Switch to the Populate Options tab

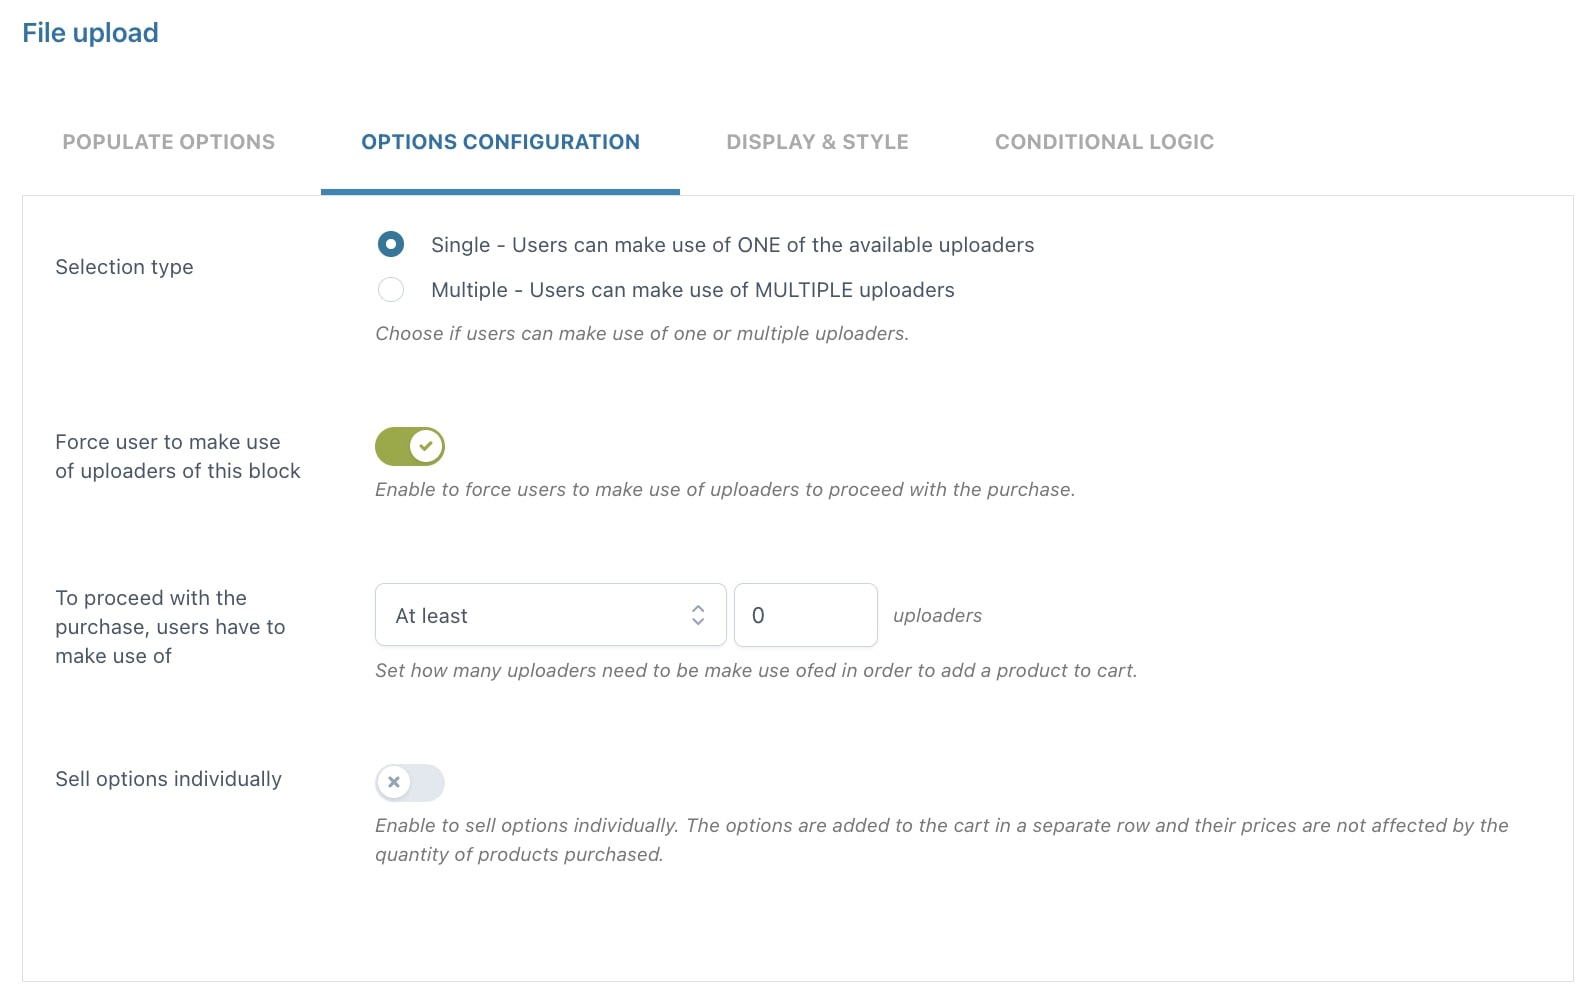pos(169,142)
